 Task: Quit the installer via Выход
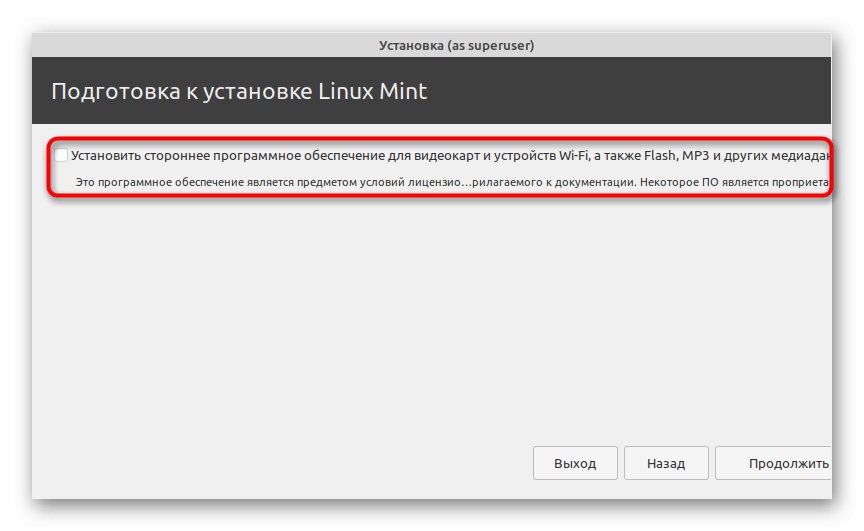(x=575, y=463)
